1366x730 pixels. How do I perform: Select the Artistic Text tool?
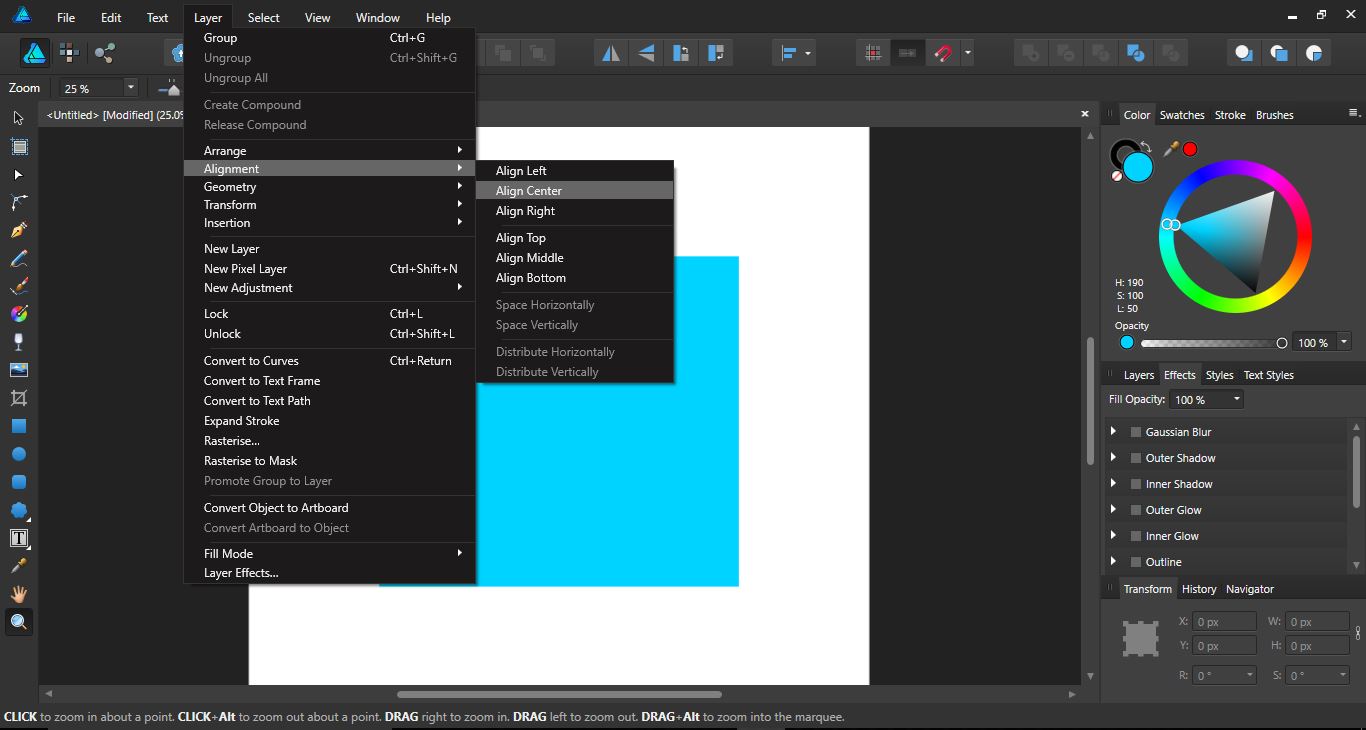tap(19, 537)
